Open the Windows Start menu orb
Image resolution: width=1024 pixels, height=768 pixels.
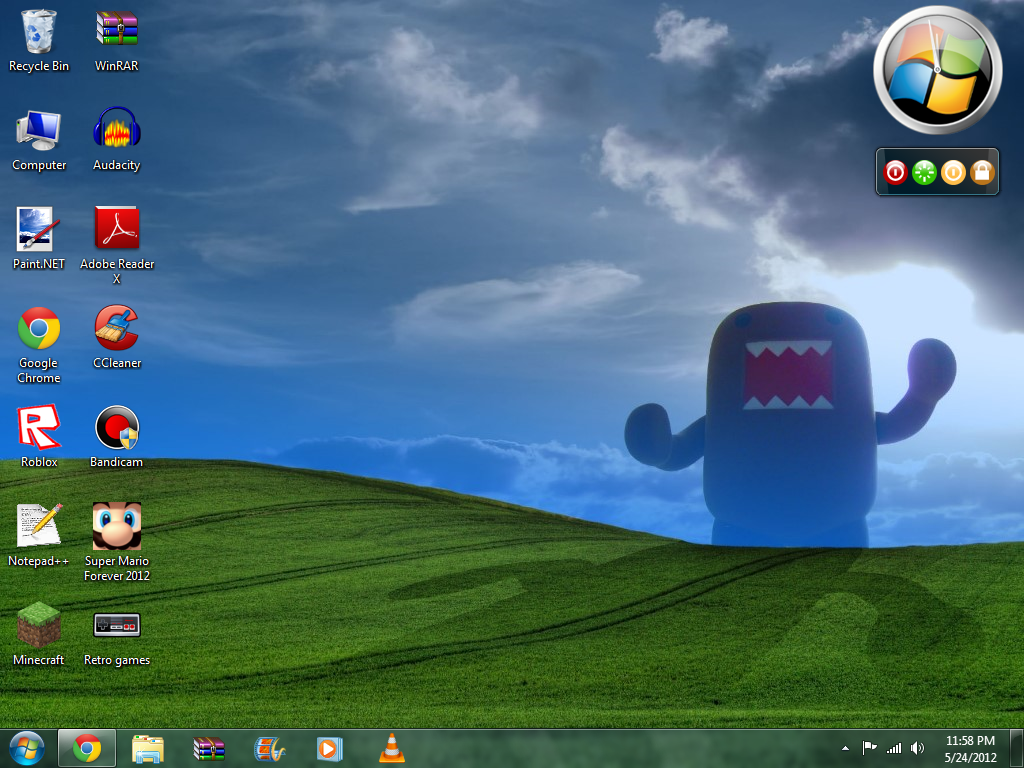click(27, 748)
